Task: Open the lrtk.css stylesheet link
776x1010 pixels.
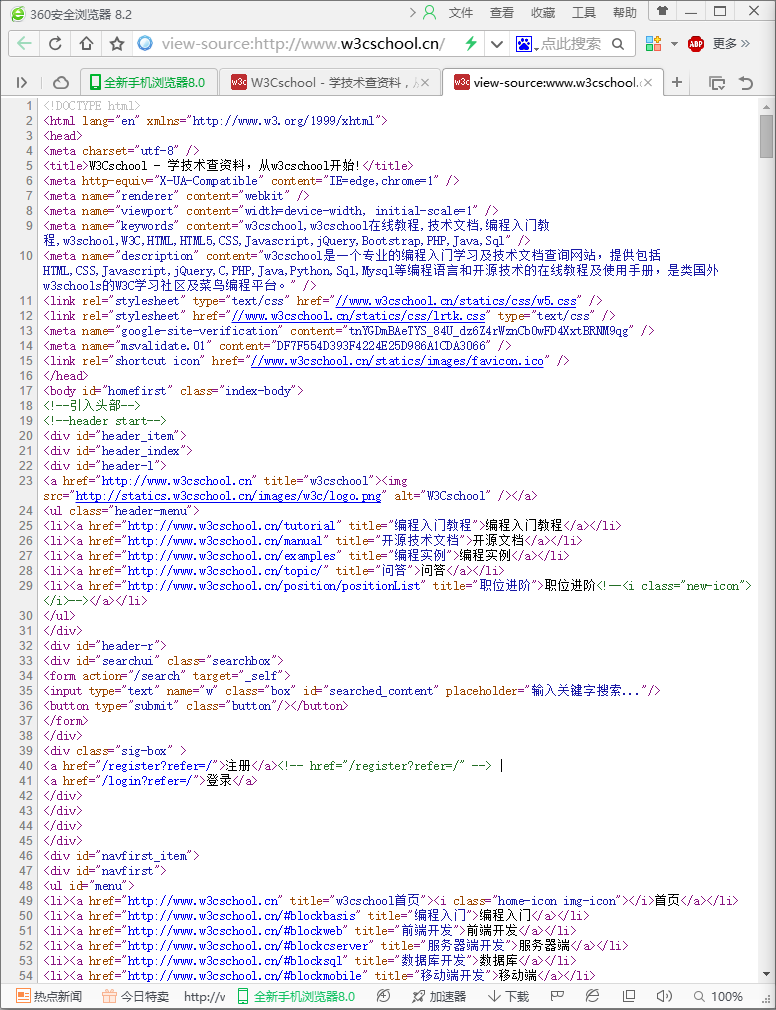Action: click(x=359, y=316)
